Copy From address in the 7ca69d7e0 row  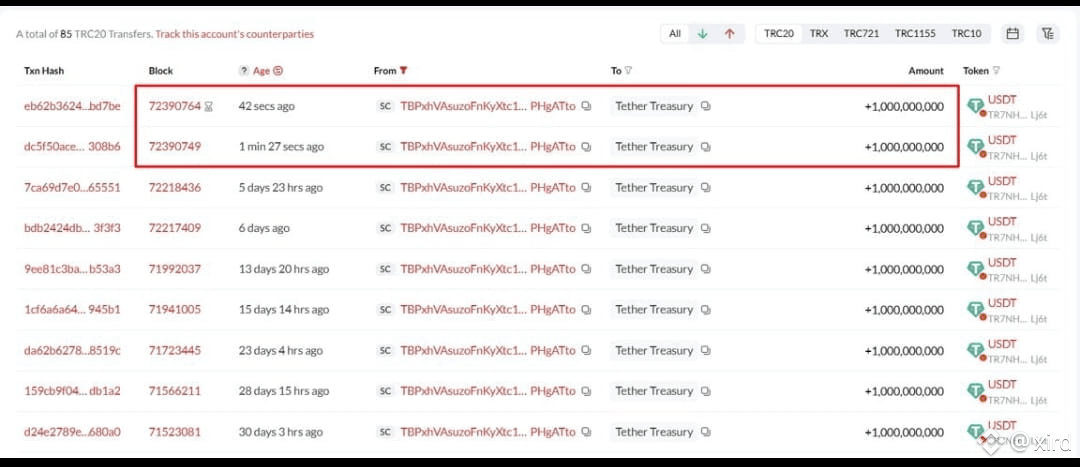coord(586,187)
